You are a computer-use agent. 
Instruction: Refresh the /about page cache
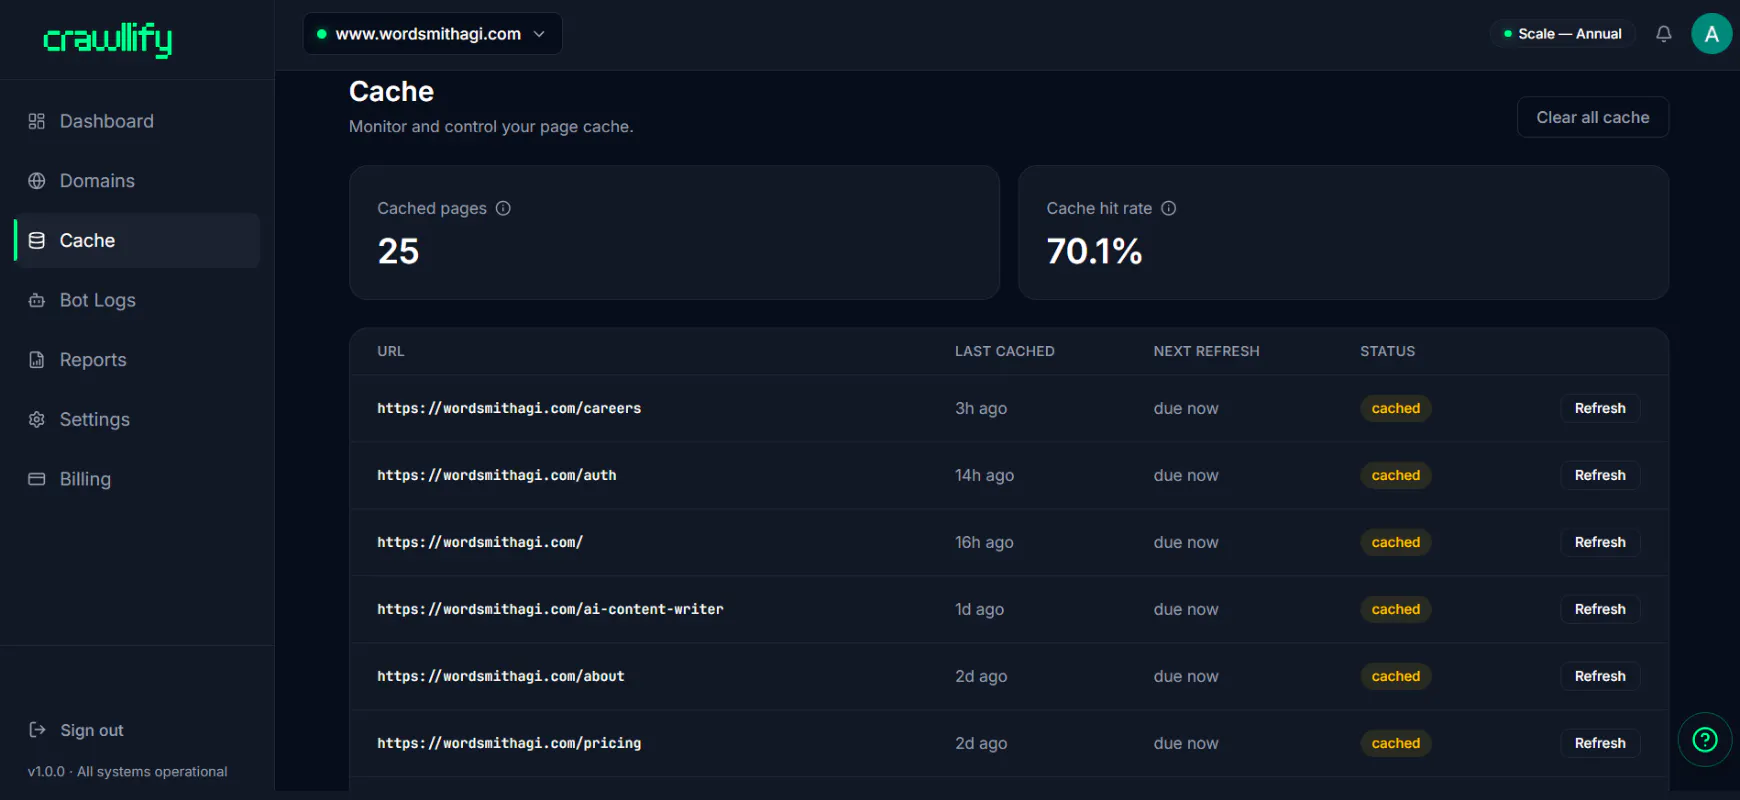pyautogui.click(x=1600, y=676)
